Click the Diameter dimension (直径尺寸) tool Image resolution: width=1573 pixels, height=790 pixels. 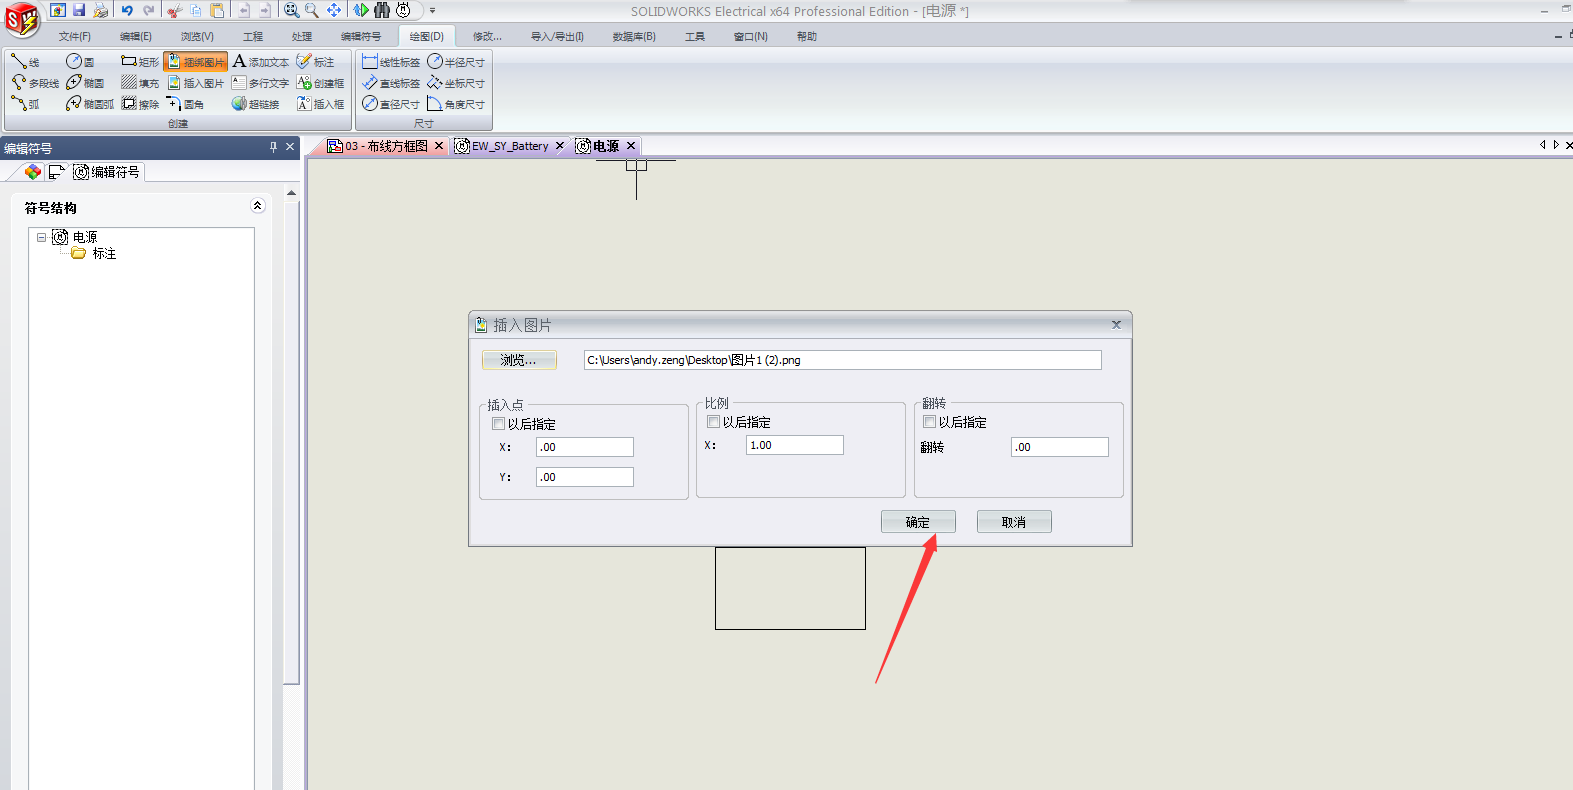pyautogui.click(x=391, y=104)
